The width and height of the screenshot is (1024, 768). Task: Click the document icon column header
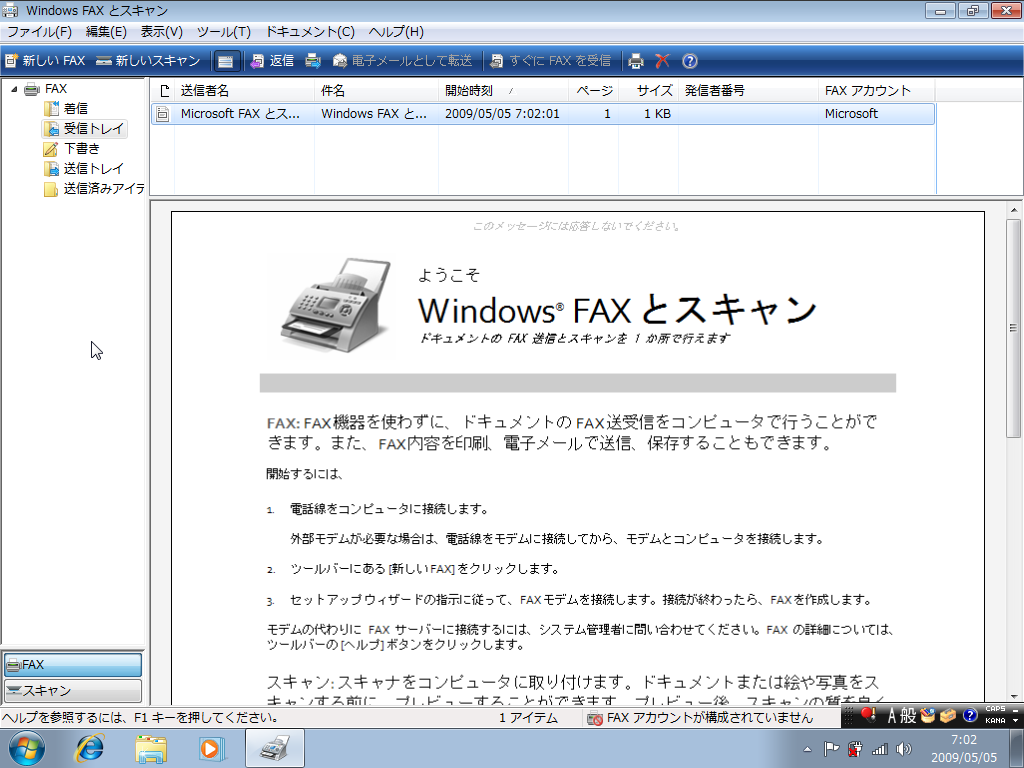point(163,91)
